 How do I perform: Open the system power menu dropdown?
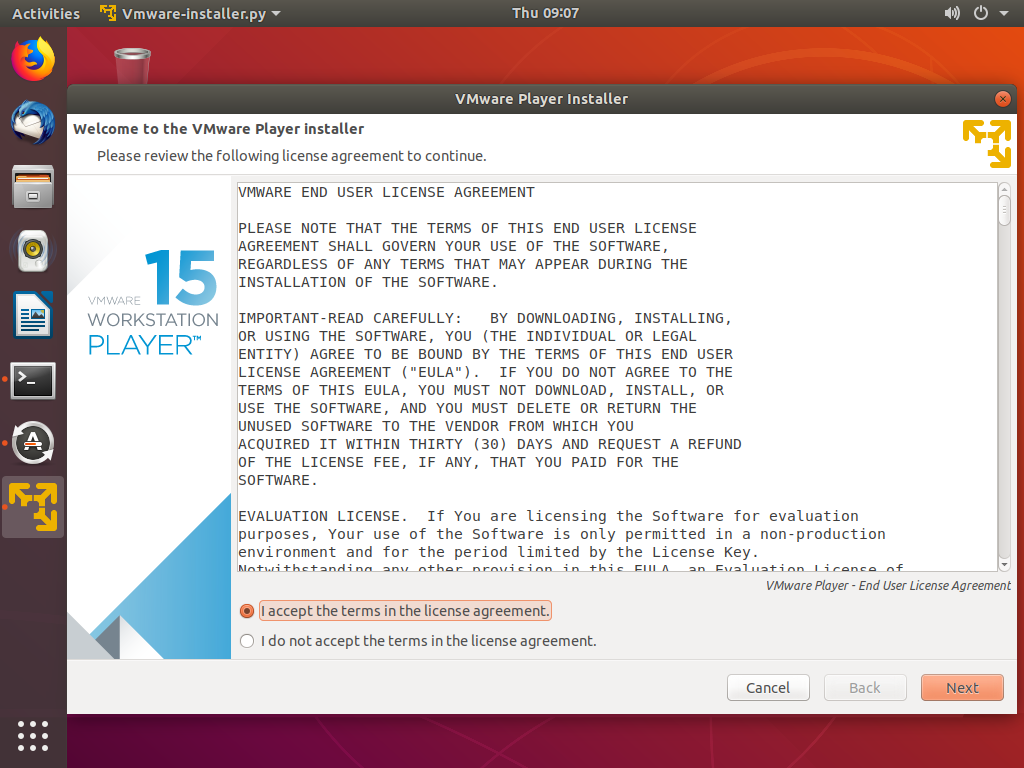(x=990, y=13)
